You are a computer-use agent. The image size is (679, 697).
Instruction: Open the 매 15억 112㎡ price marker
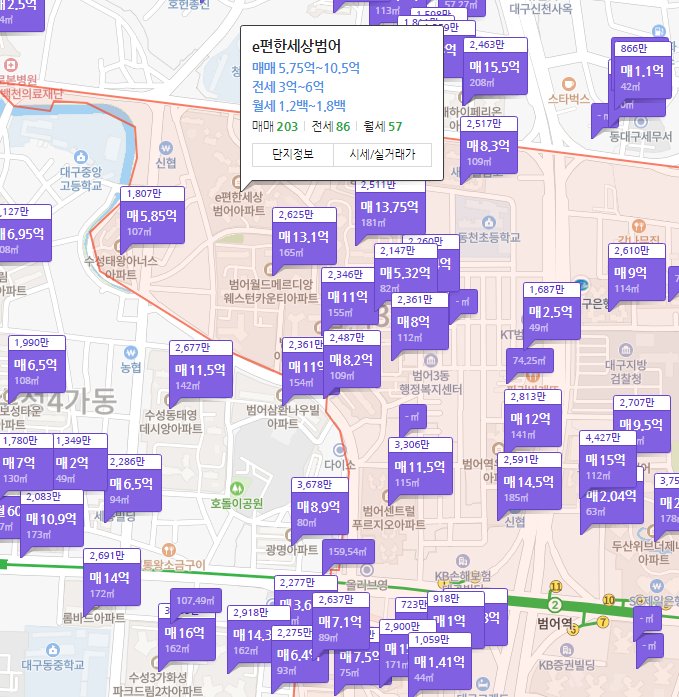tap(606, 460)
